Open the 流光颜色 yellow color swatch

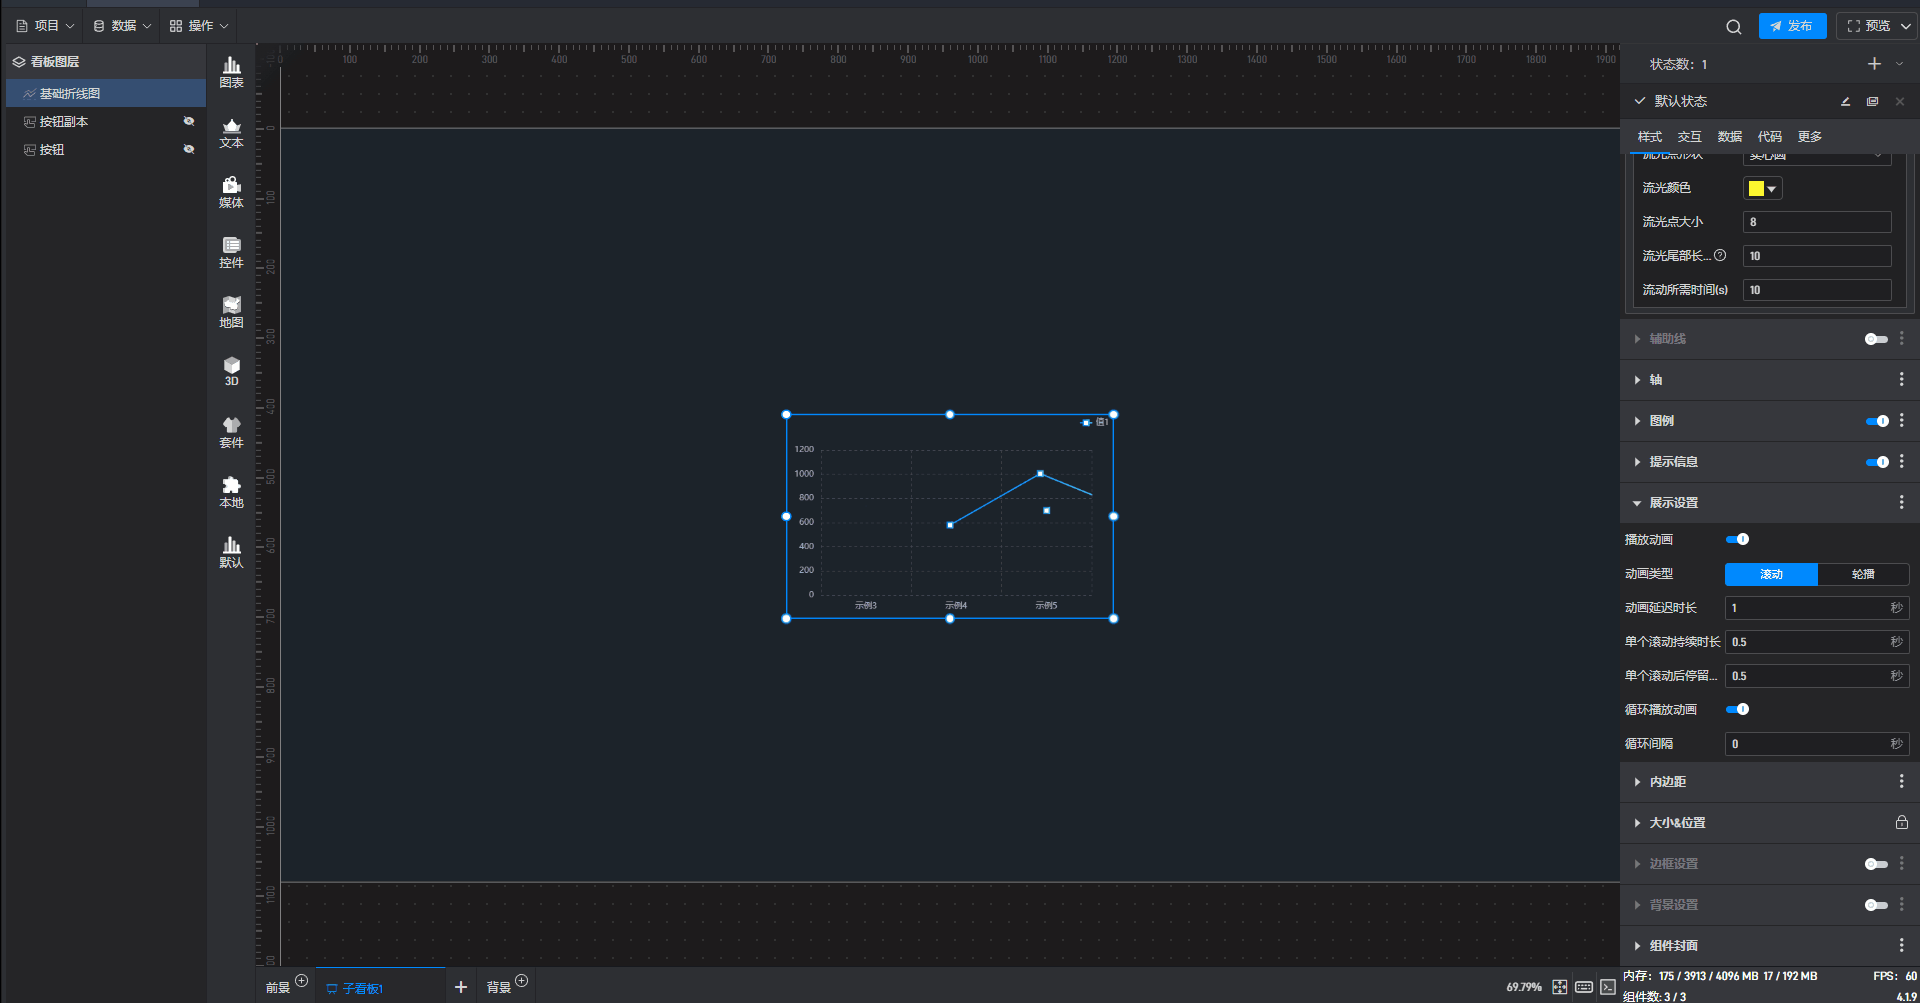pos(1762,188)
